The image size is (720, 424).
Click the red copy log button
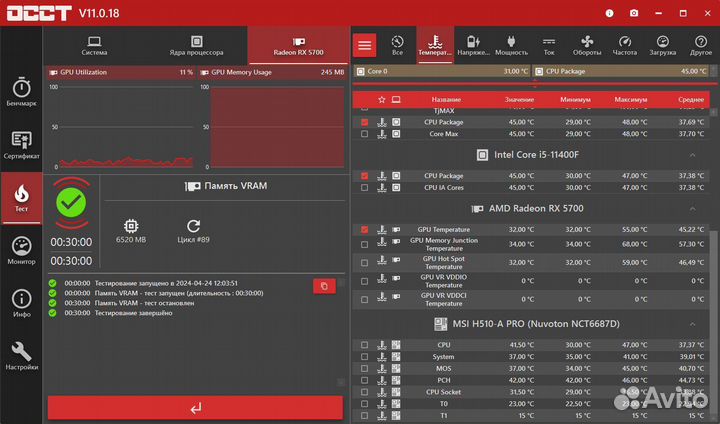click(324, 286)
